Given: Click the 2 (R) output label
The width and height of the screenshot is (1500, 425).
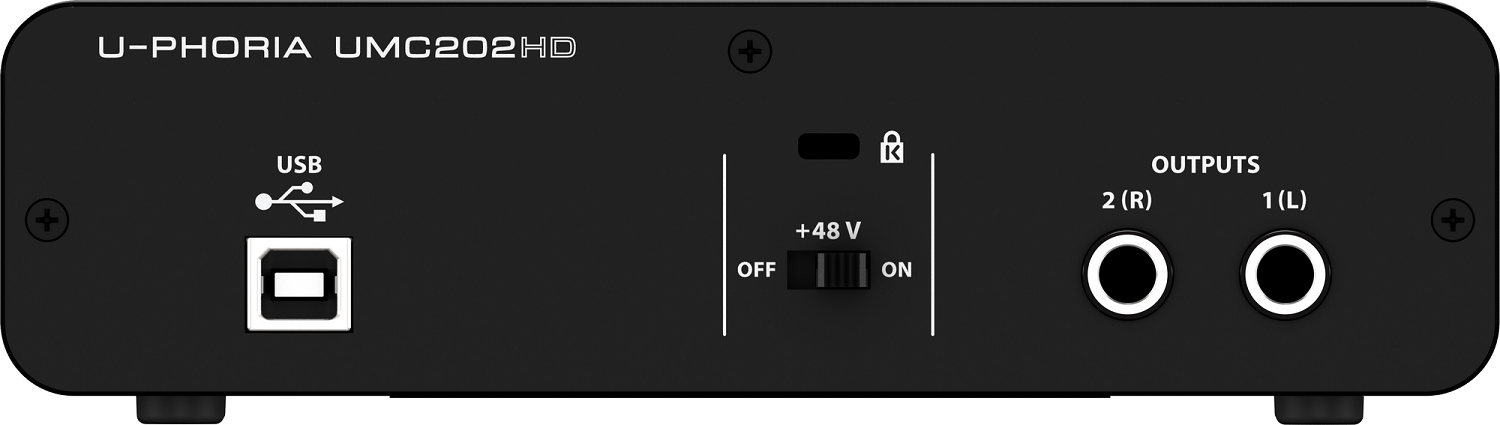Looking at the screenshot, I should point(1127,200).
